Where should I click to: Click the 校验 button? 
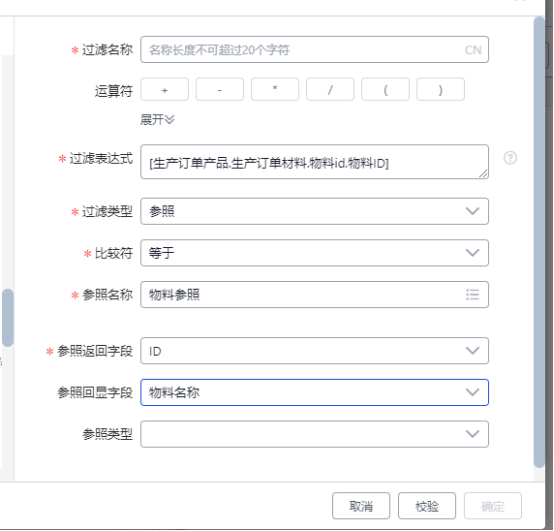(x=427, y=506)
